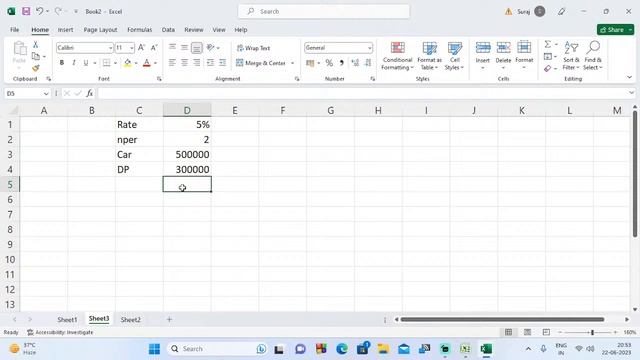The width and height of the screenshot is (640, 360).
Task: Increase font size with the large A icon
Action: [141, 48]
